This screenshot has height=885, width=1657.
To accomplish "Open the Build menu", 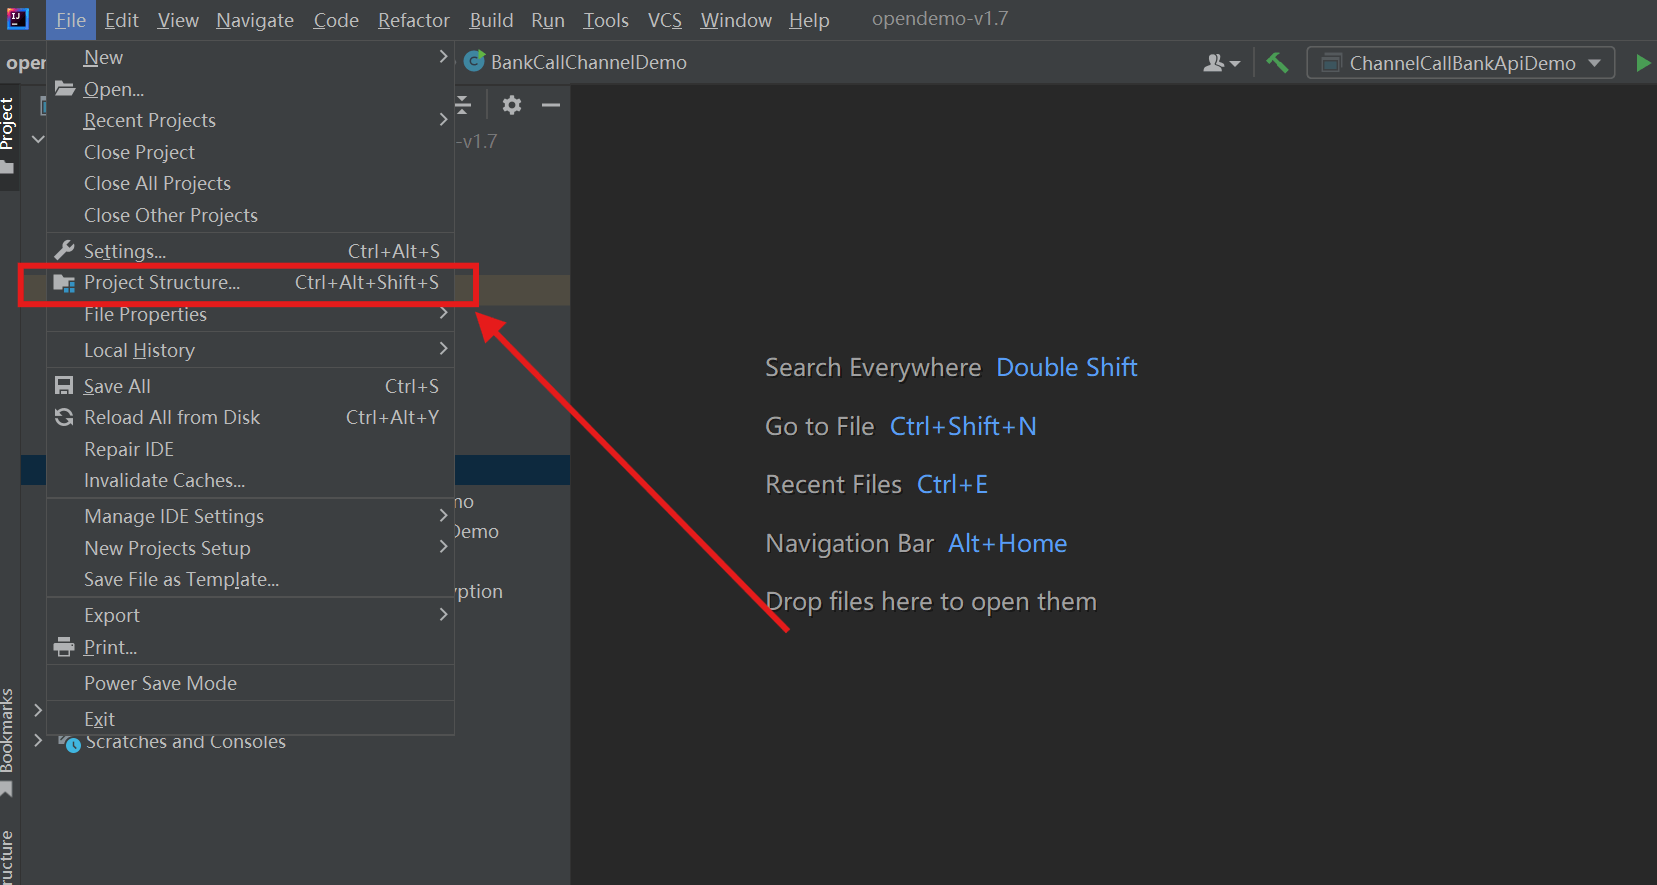I will tap(491, 20).
